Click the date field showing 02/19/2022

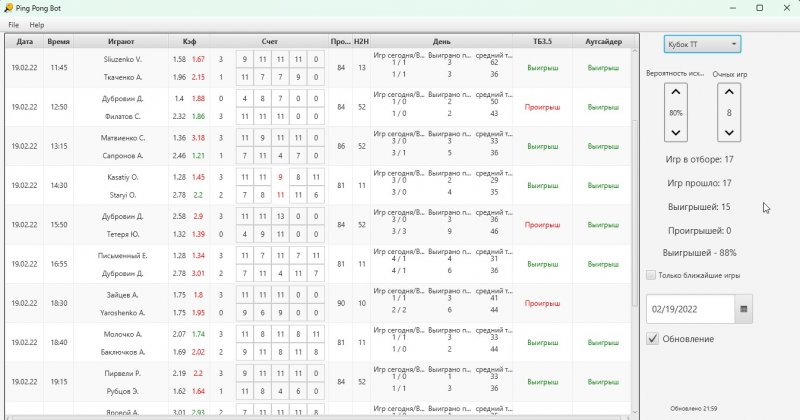coord(690,310)
